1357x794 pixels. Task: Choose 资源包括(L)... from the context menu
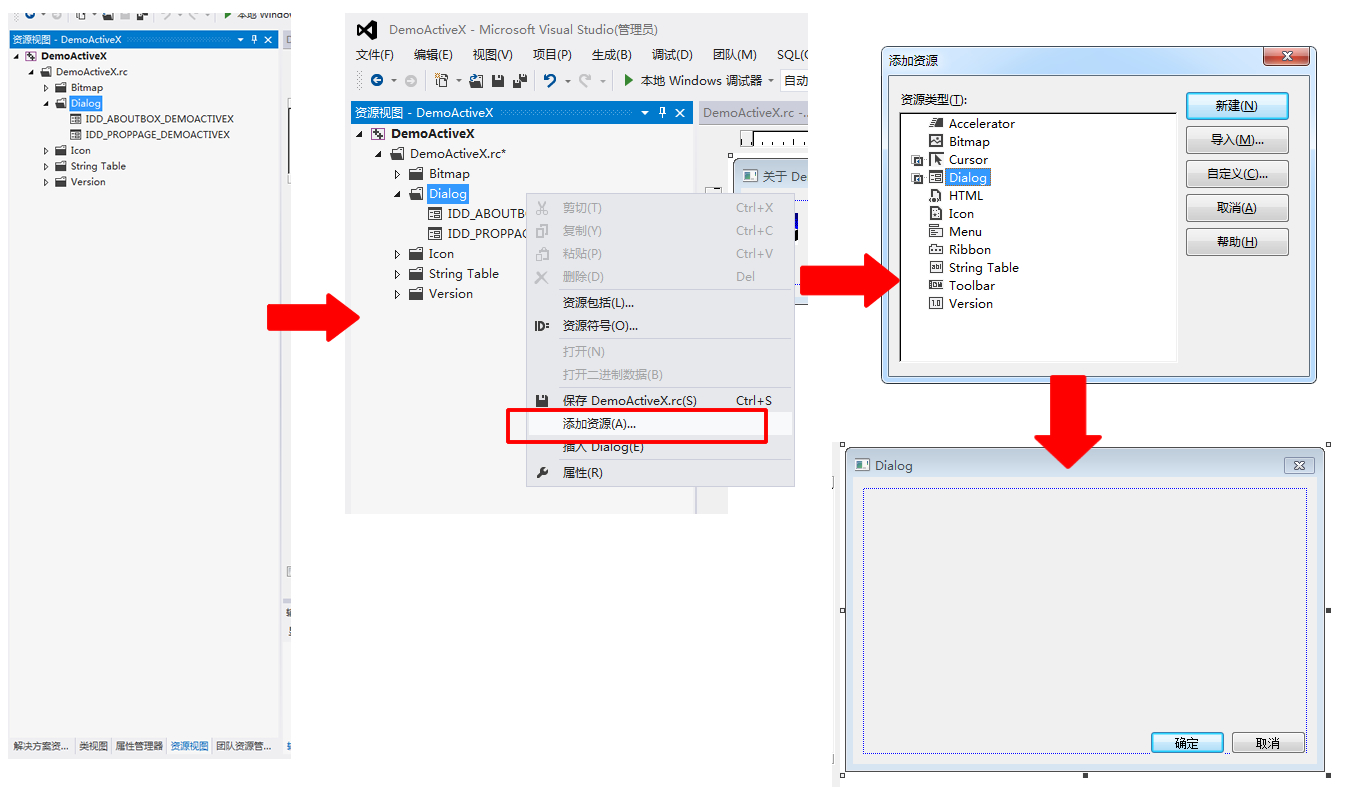coord(660,302)
